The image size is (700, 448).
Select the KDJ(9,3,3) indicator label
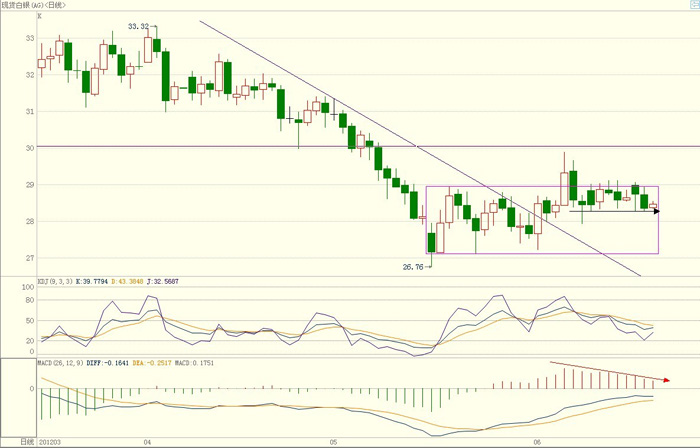(55, 282)
